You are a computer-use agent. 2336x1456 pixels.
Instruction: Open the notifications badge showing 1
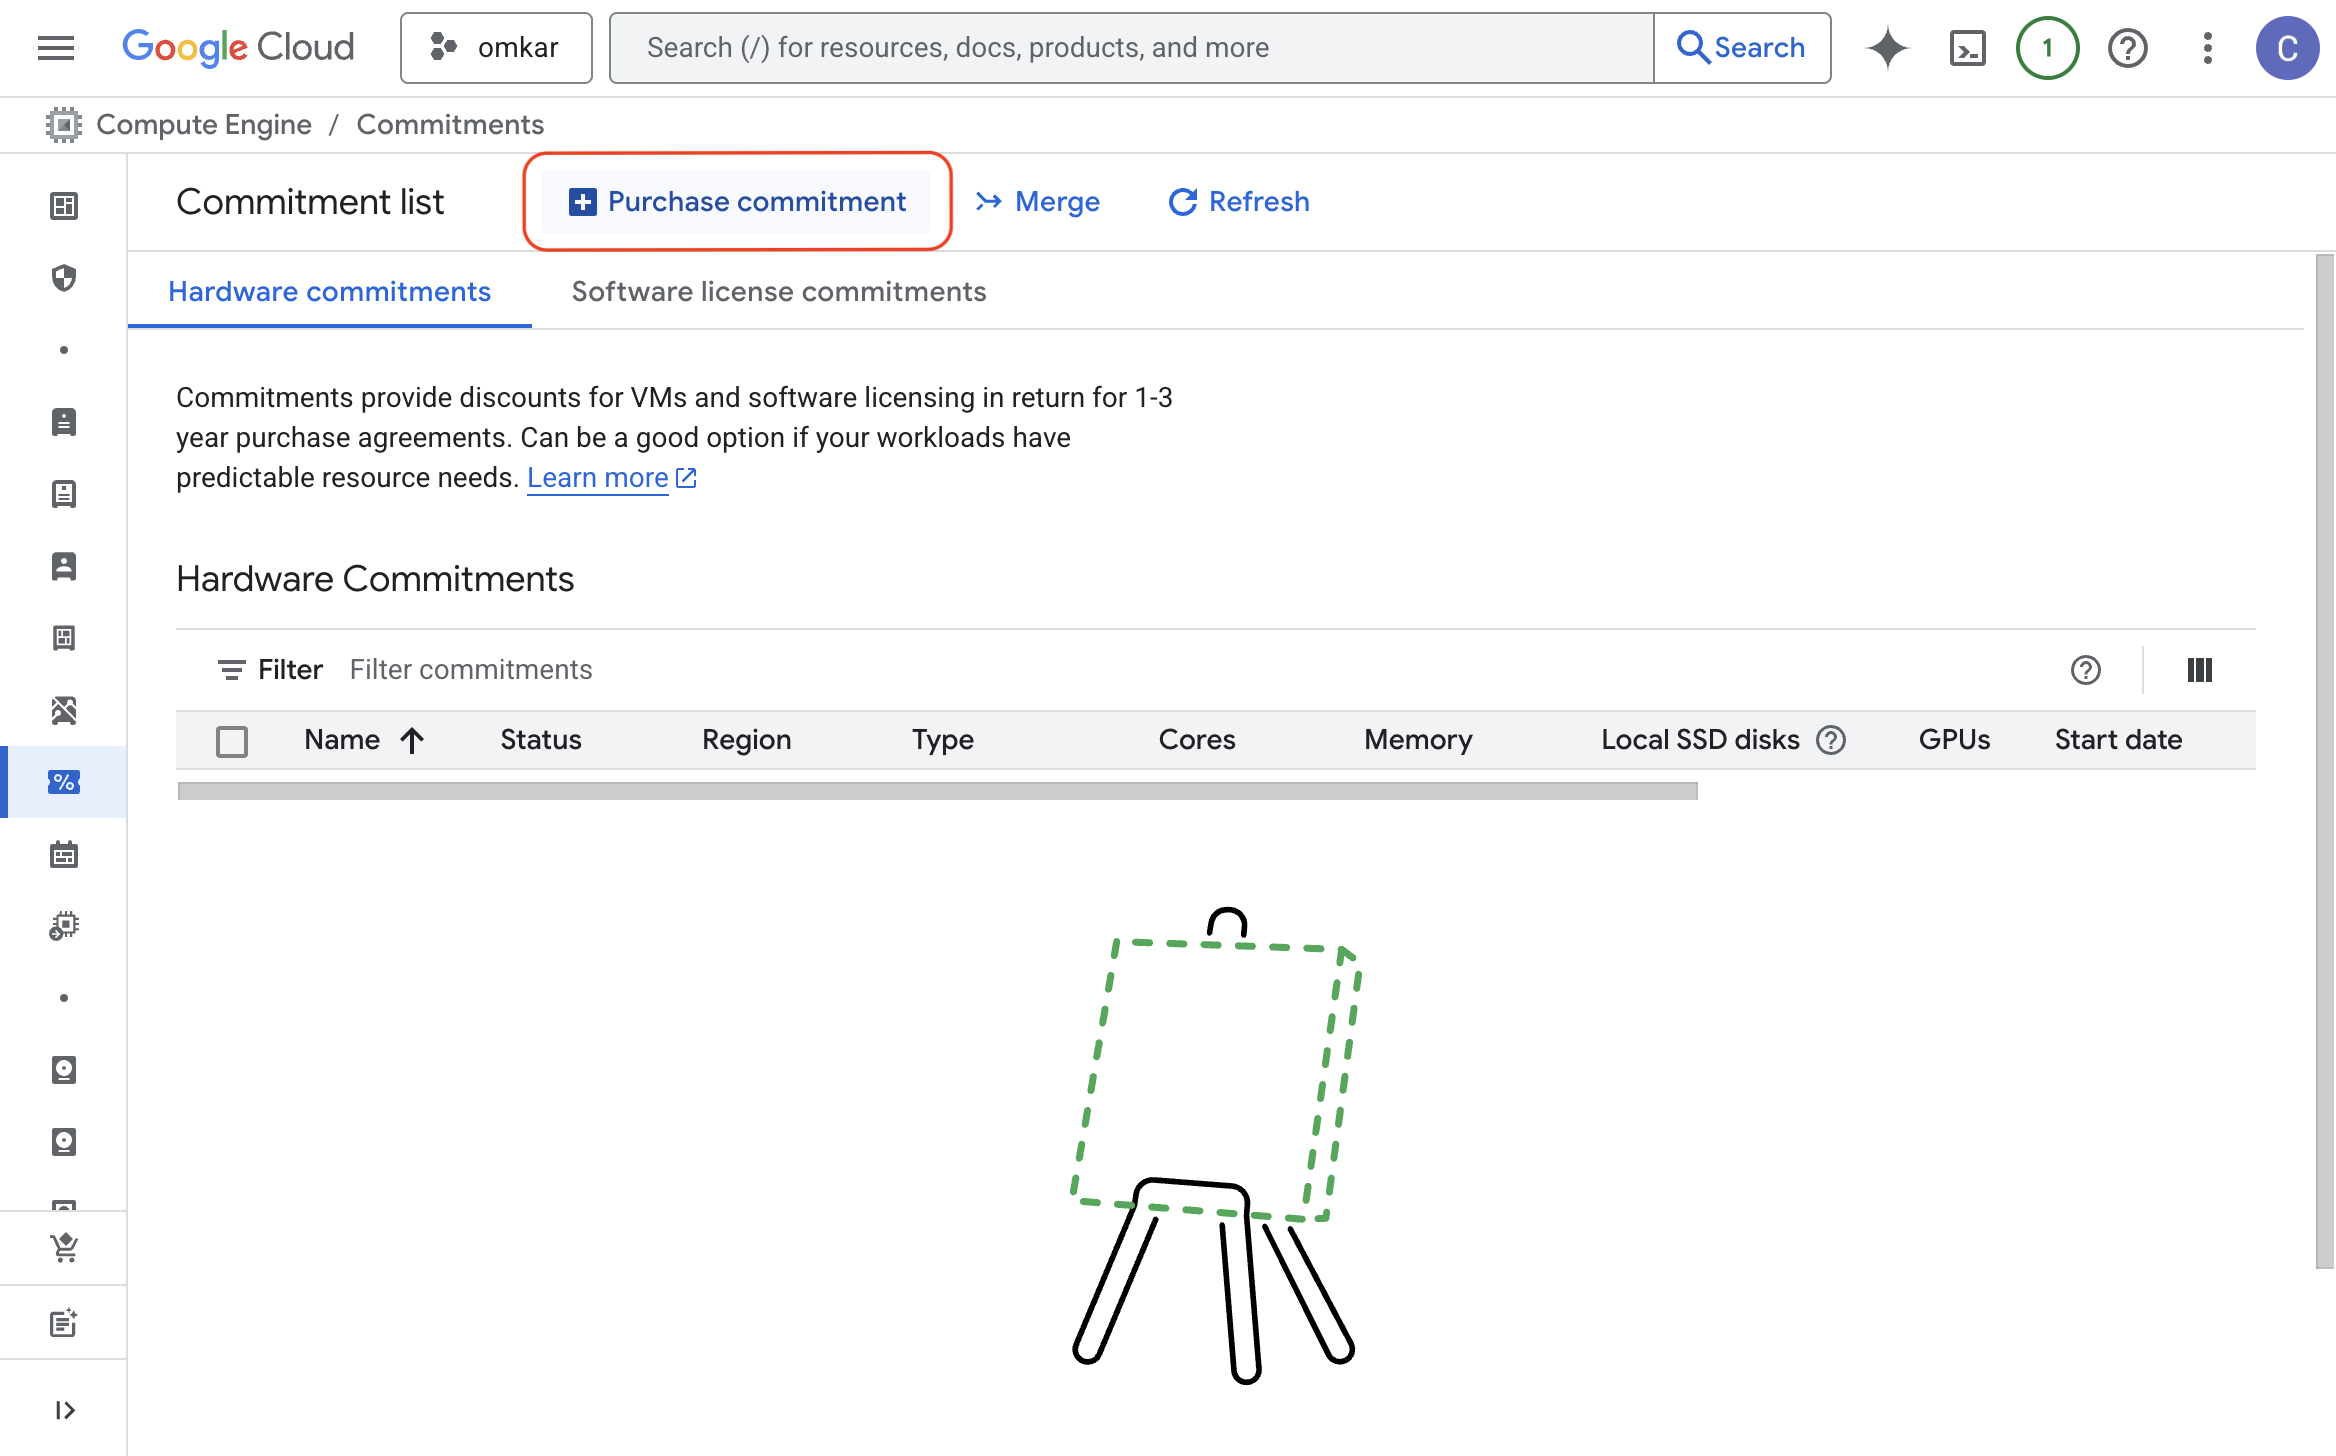[2047, 48]
